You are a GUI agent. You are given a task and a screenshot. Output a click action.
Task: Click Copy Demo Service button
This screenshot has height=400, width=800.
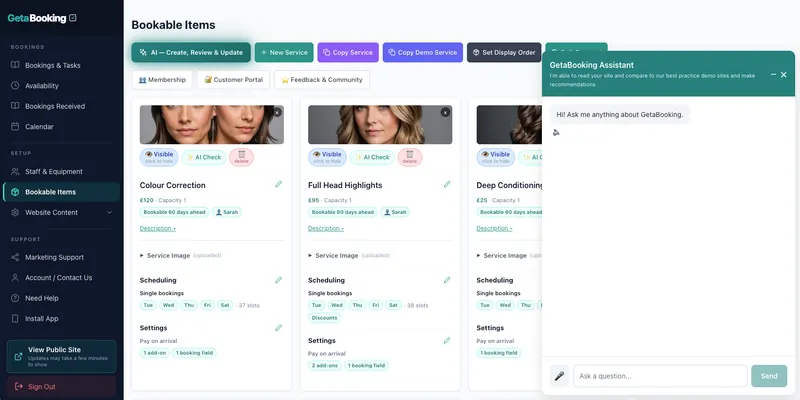click(422, 53)
